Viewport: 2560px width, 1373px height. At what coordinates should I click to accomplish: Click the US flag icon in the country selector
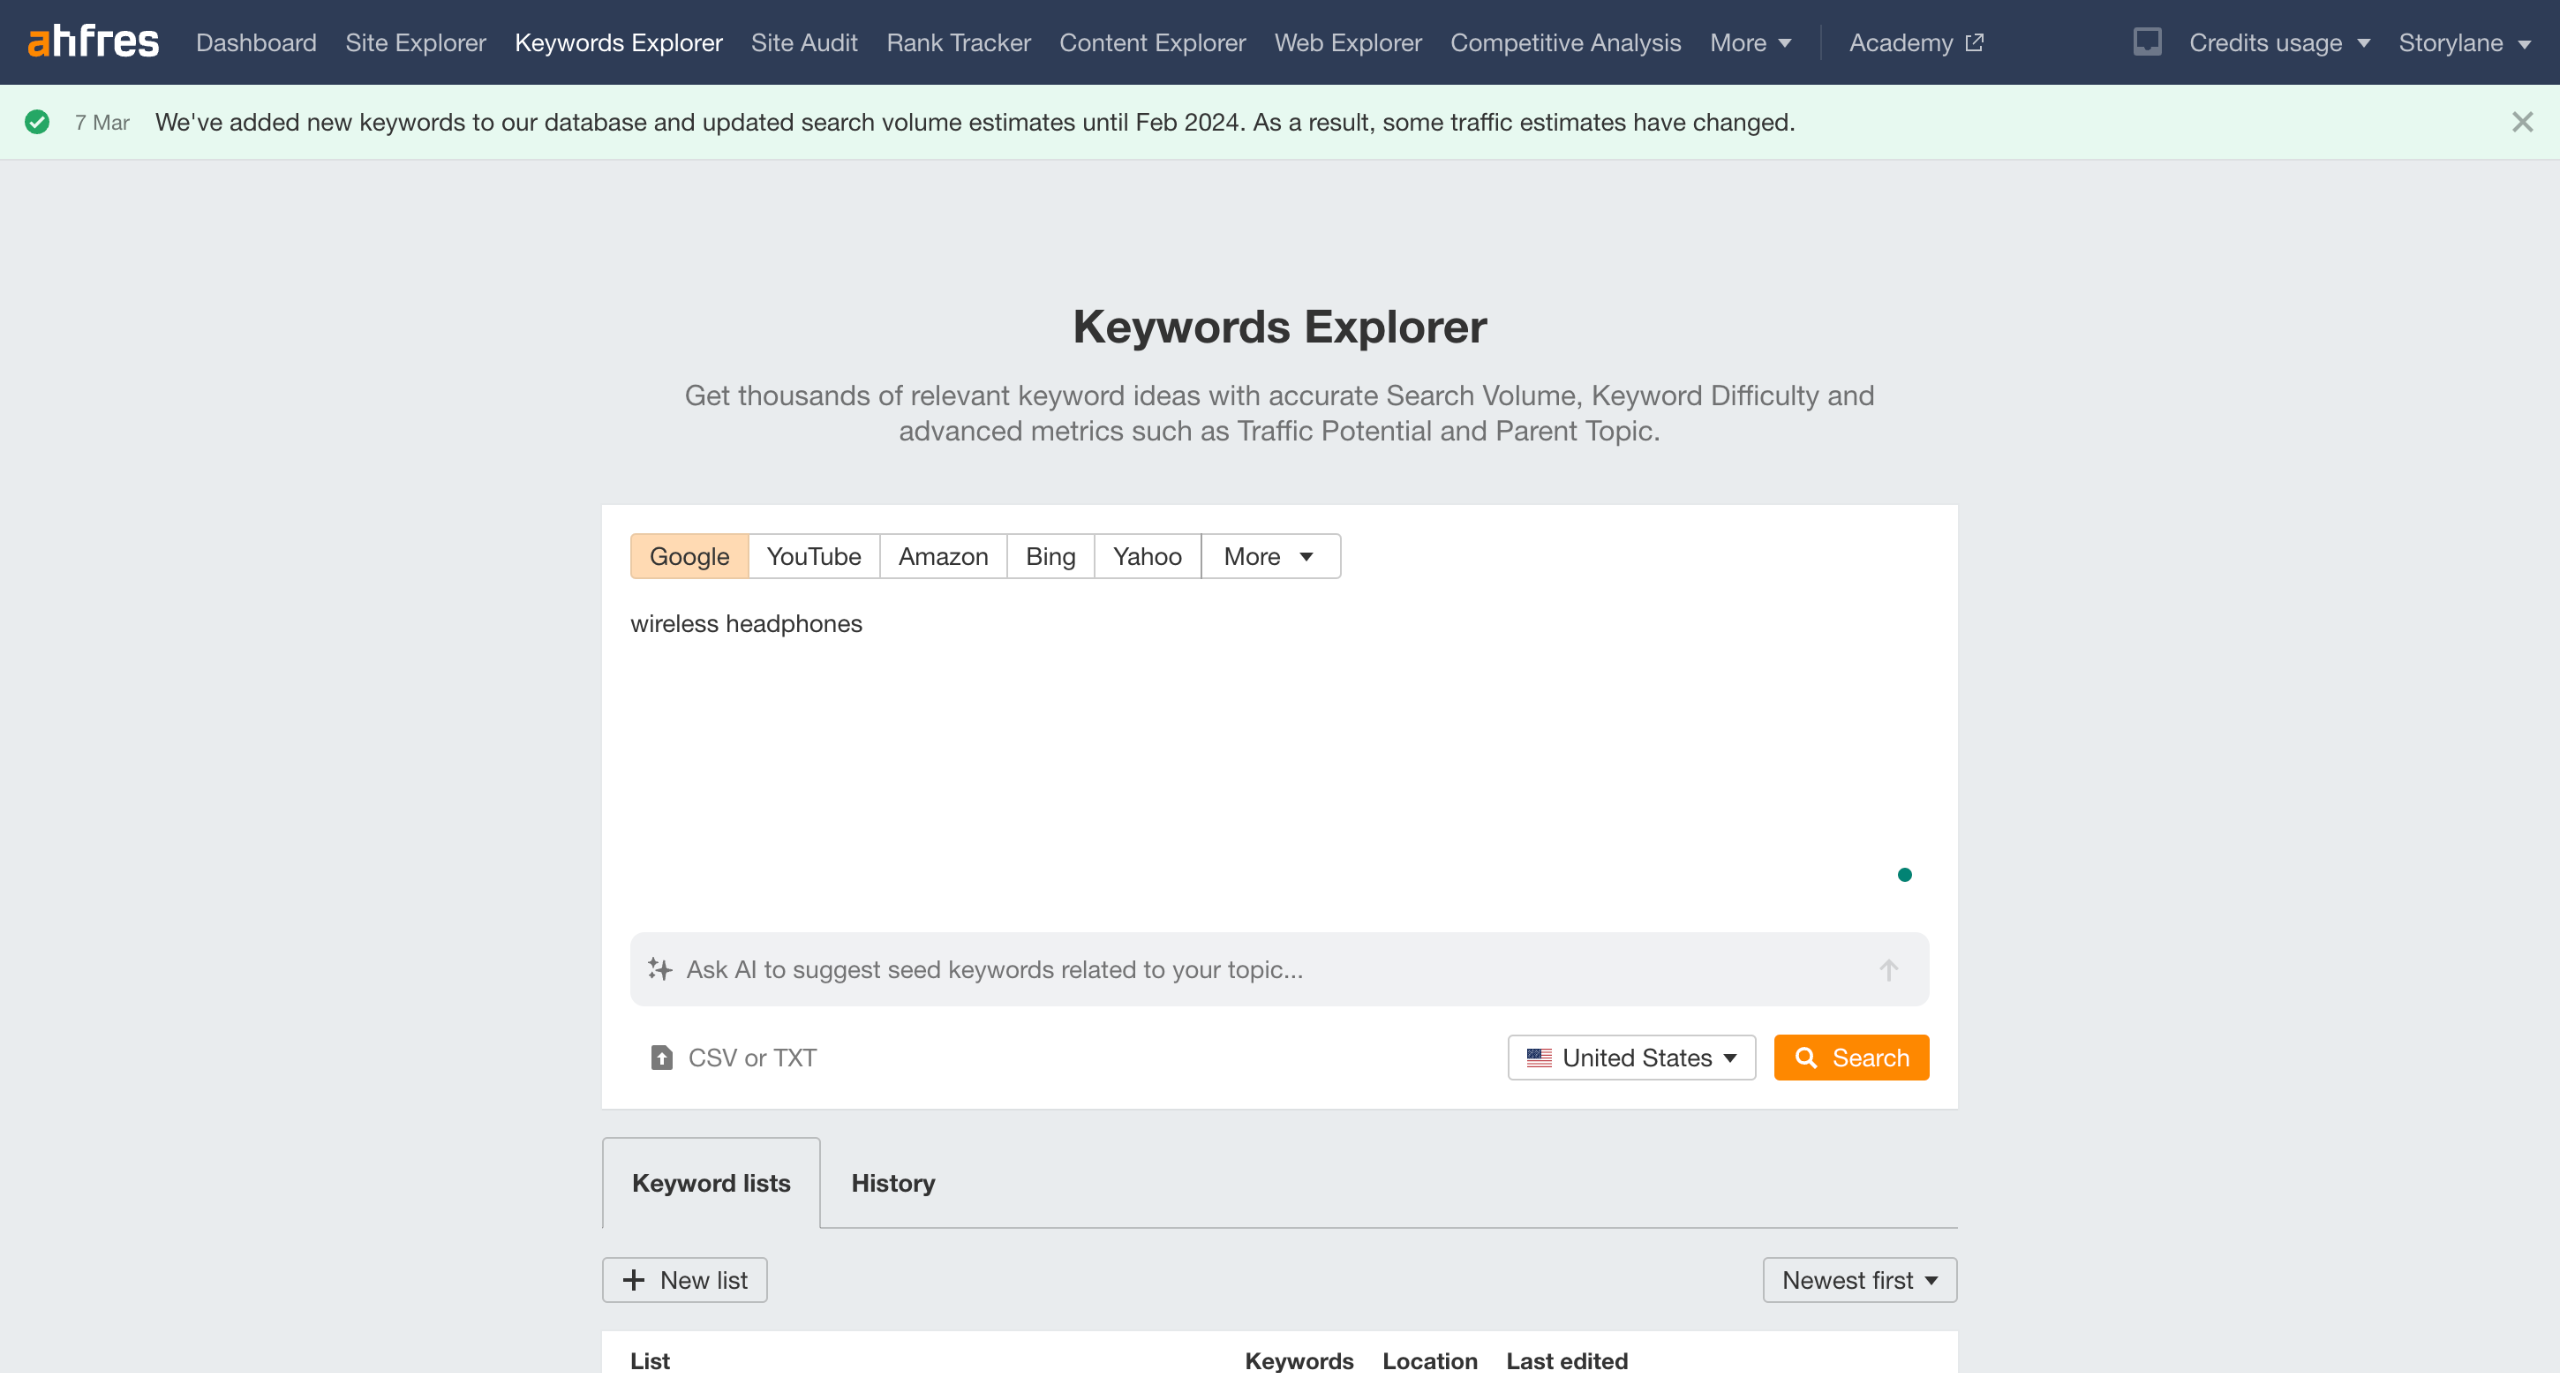(1540, 1057)
